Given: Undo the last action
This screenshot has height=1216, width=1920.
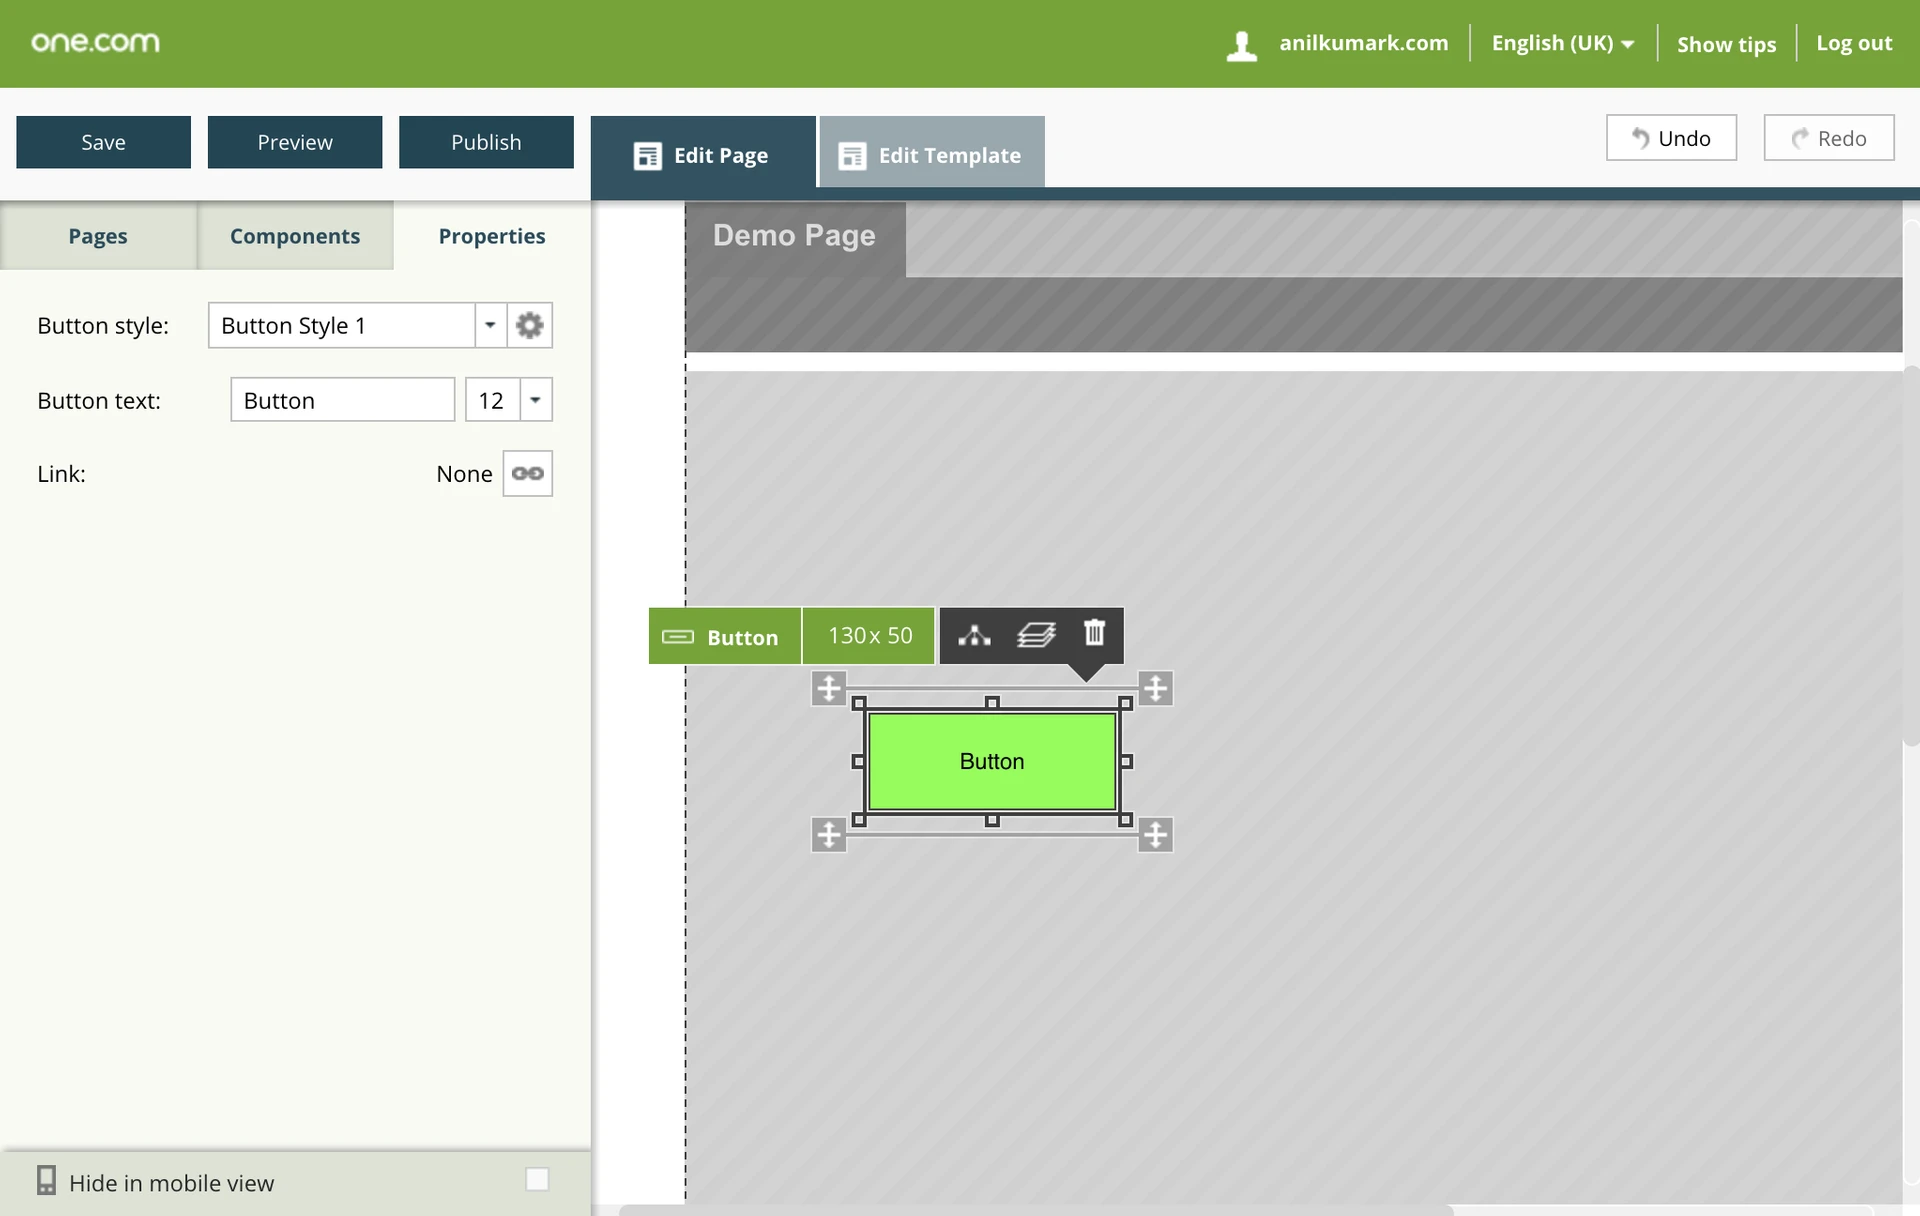Looking at the screenshot, I should pos(1671,138).
